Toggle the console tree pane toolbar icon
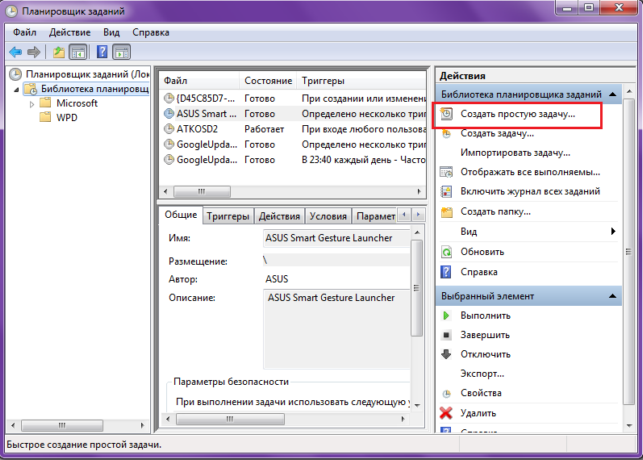The image size is (643, 460). tap(78, 52)
